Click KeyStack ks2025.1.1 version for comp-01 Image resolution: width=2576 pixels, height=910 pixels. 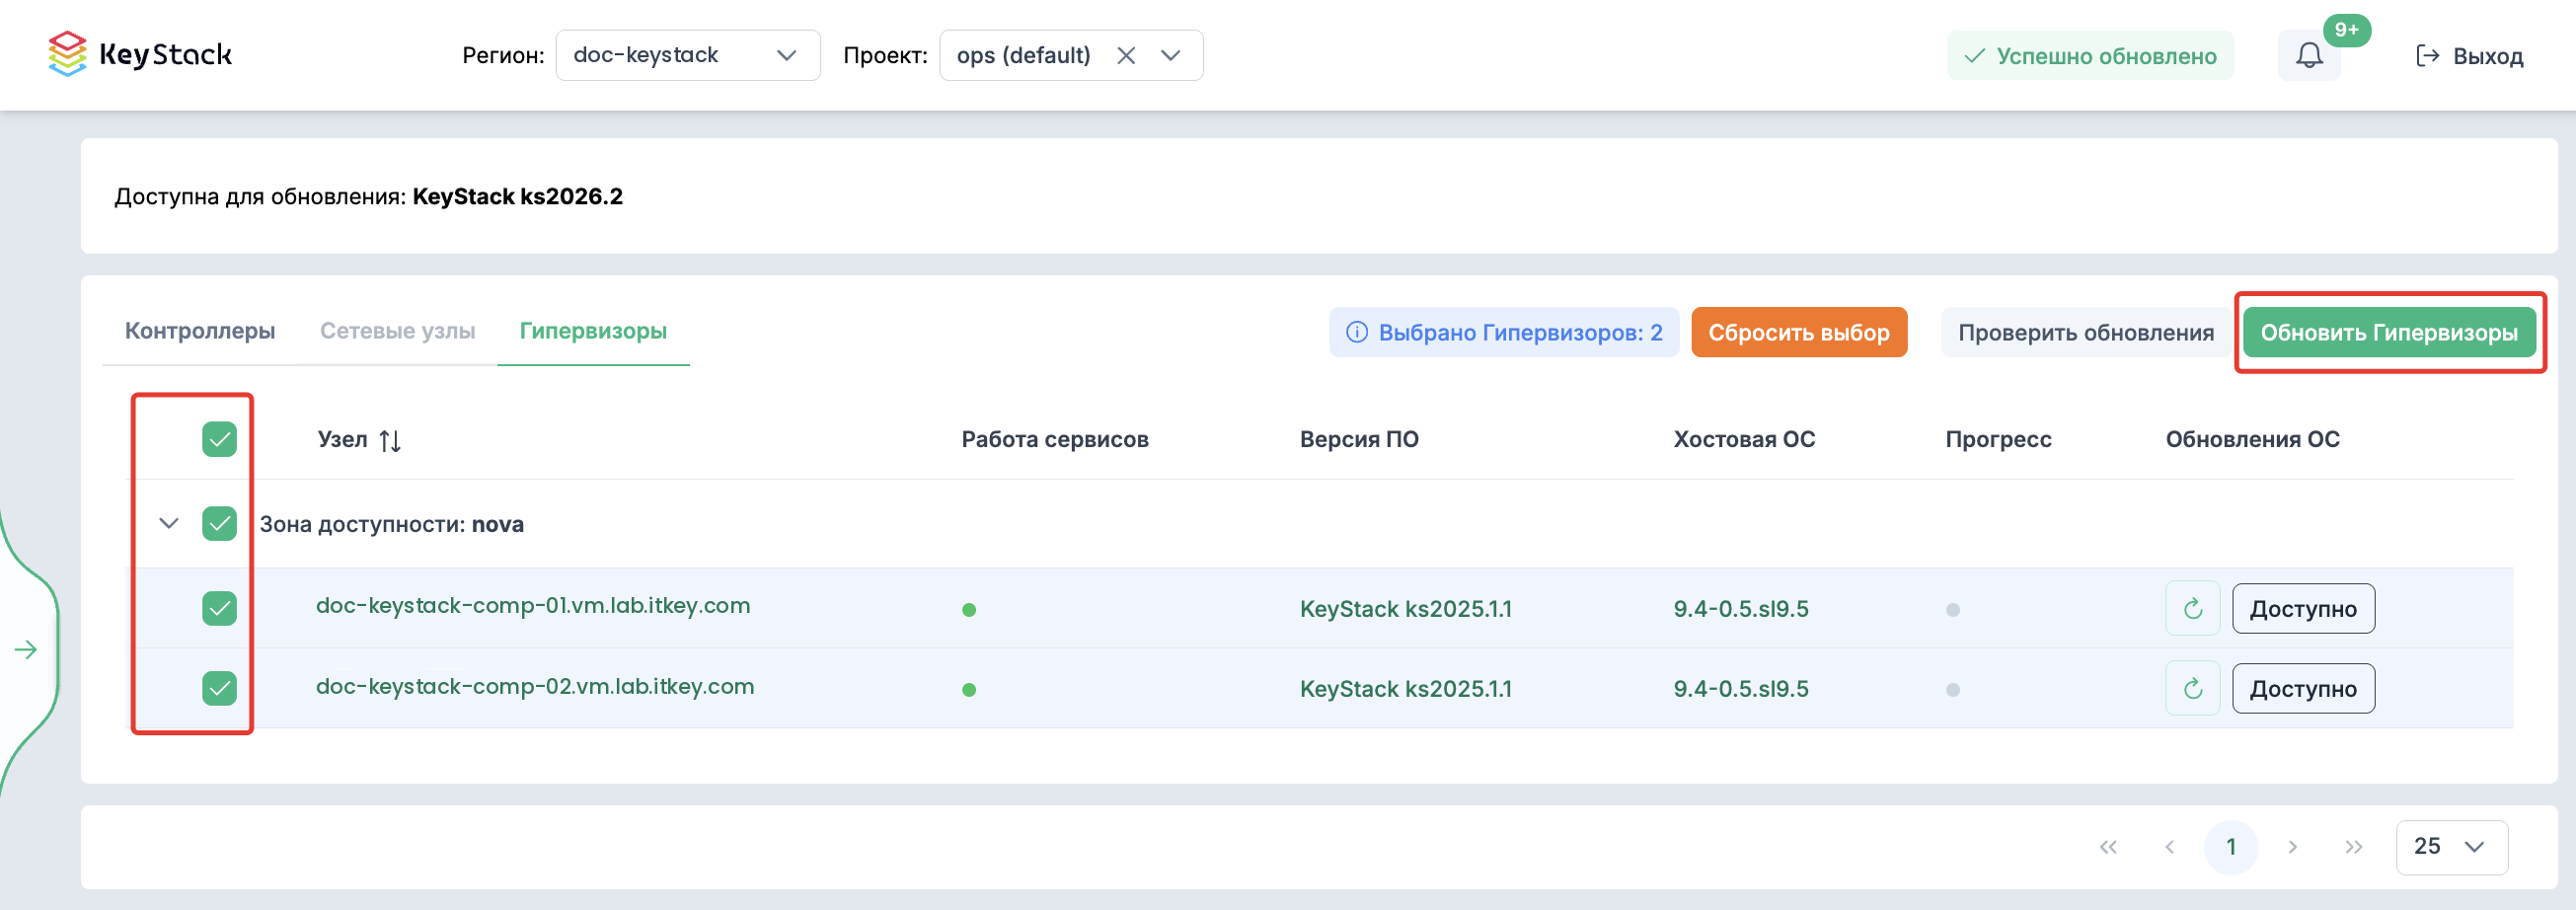[1405, 609]
